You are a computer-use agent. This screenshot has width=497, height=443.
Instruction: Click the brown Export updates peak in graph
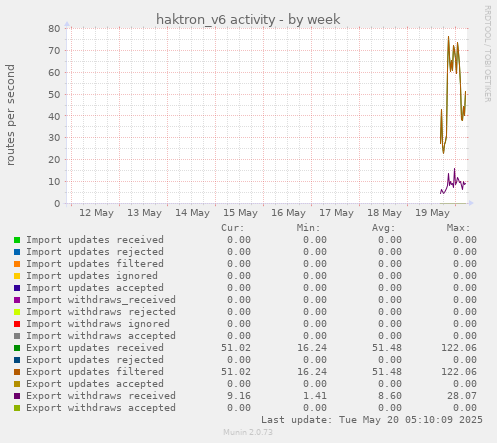tap(449, 37)
